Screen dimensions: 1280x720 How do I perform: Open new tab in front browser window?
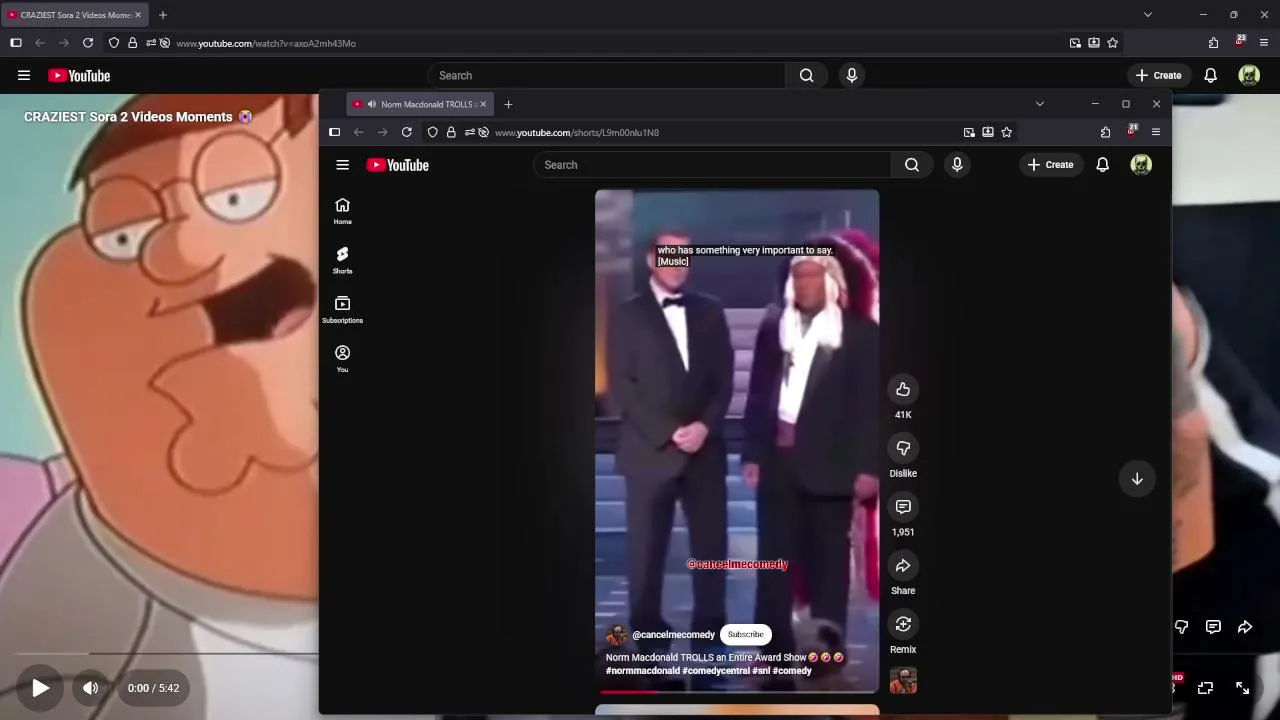coord(508,104)
